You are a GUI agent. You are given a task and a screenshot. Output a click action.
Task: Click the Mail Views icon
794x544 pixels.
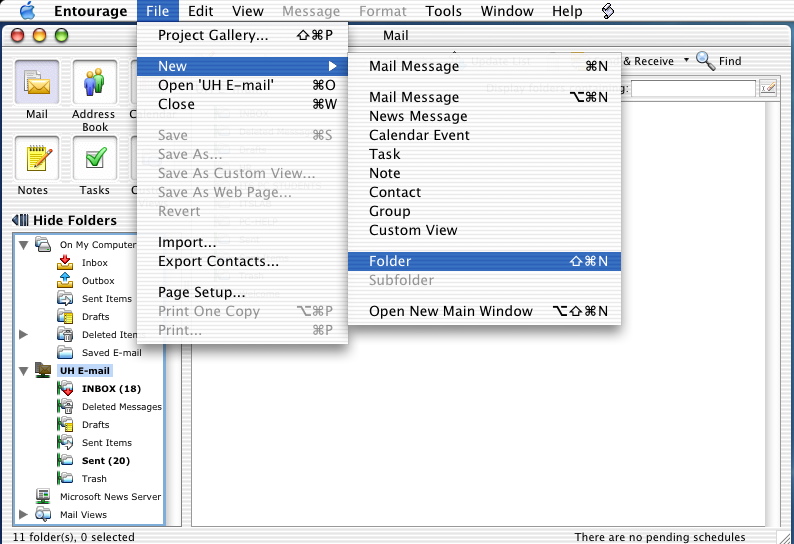tap(43, 514)
